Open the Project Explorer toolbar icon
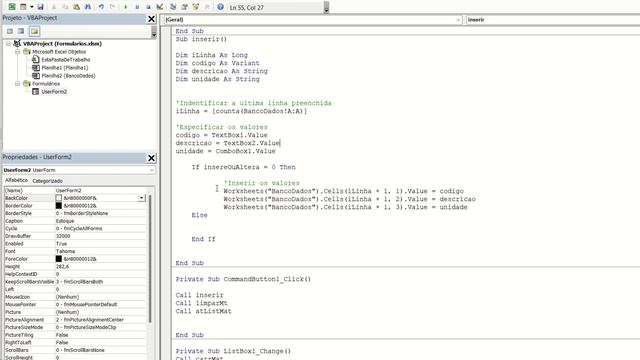Screen dimensions: 640x360 point(173,7)
